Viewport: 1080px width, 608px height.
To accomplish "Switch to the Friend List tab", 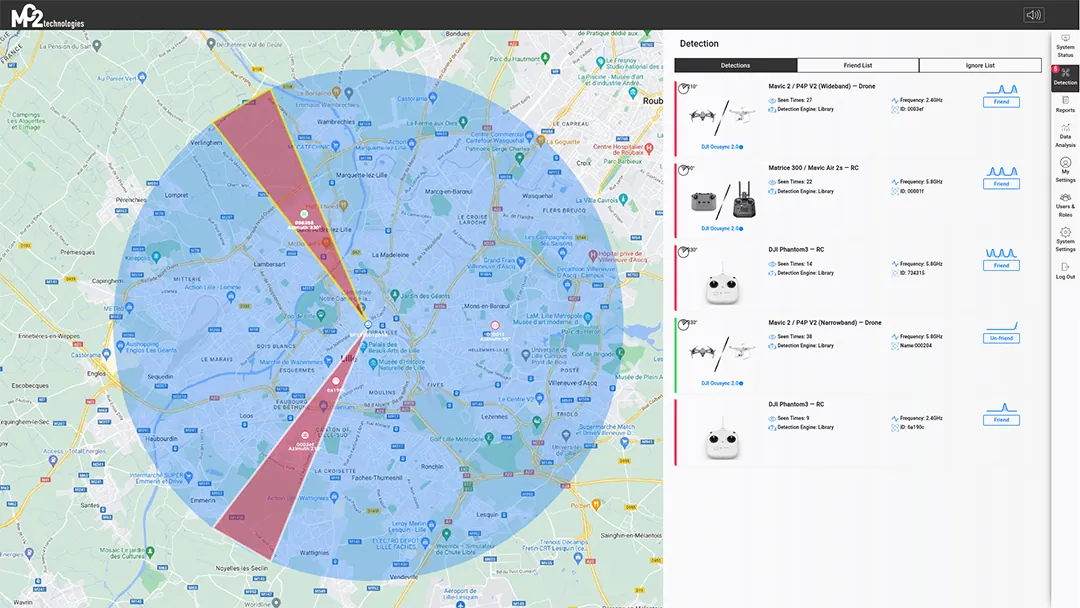I will [858, 65].
